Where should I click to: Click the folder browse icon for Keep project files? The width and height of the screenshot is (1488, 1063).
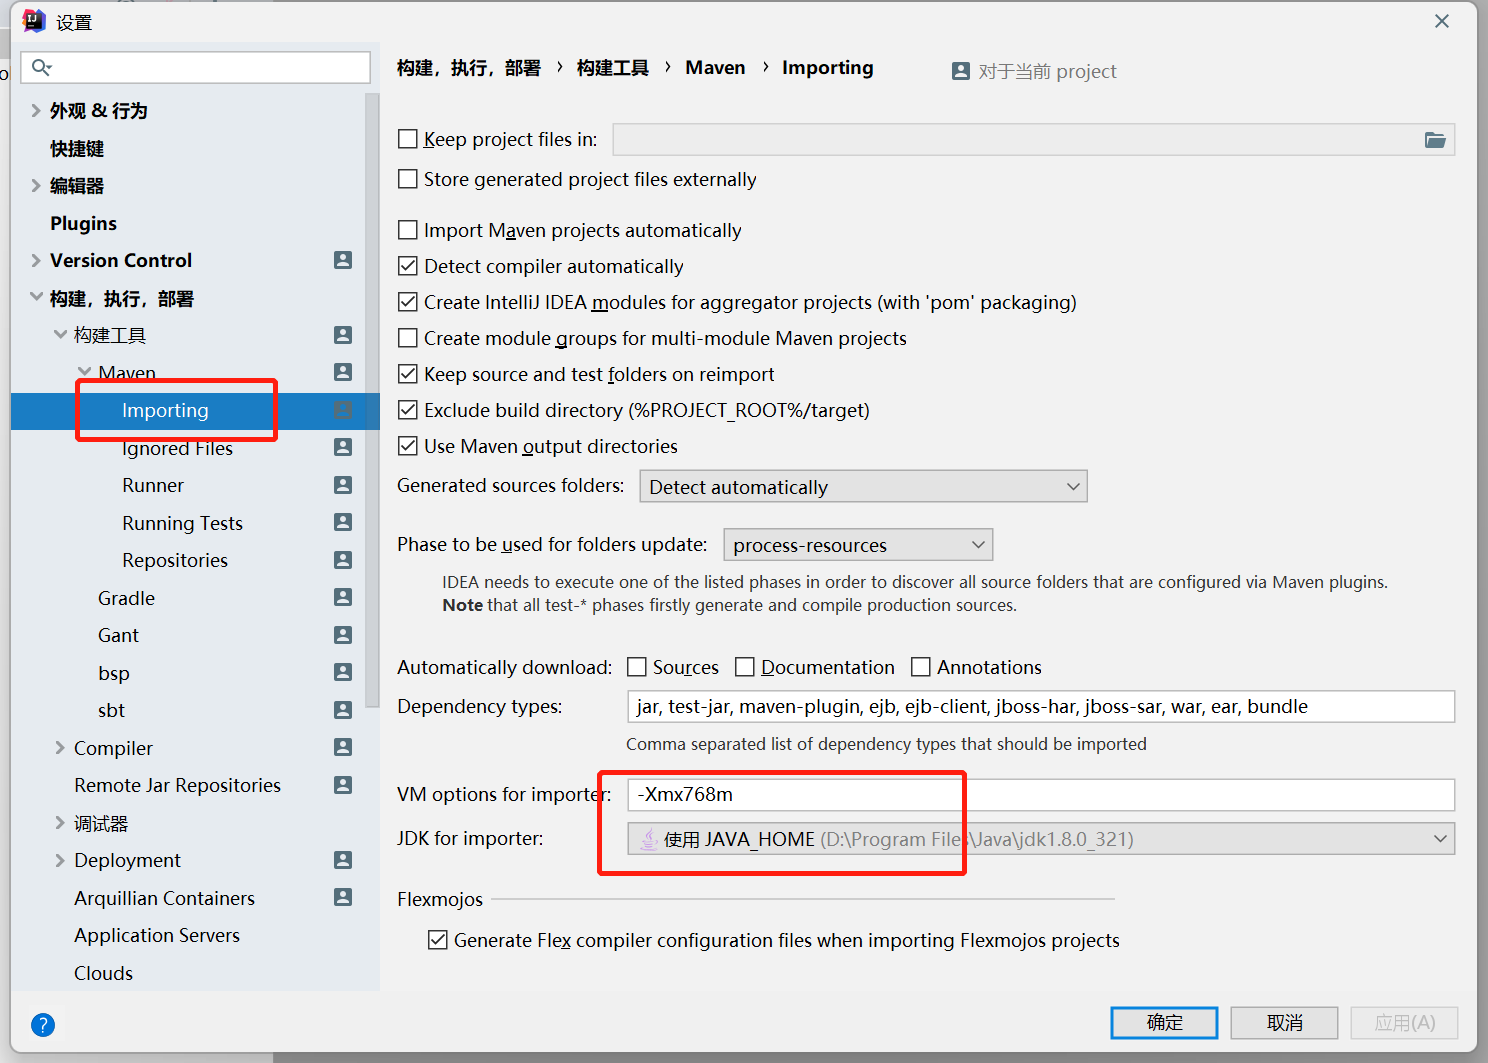(x=1435, y=140)
